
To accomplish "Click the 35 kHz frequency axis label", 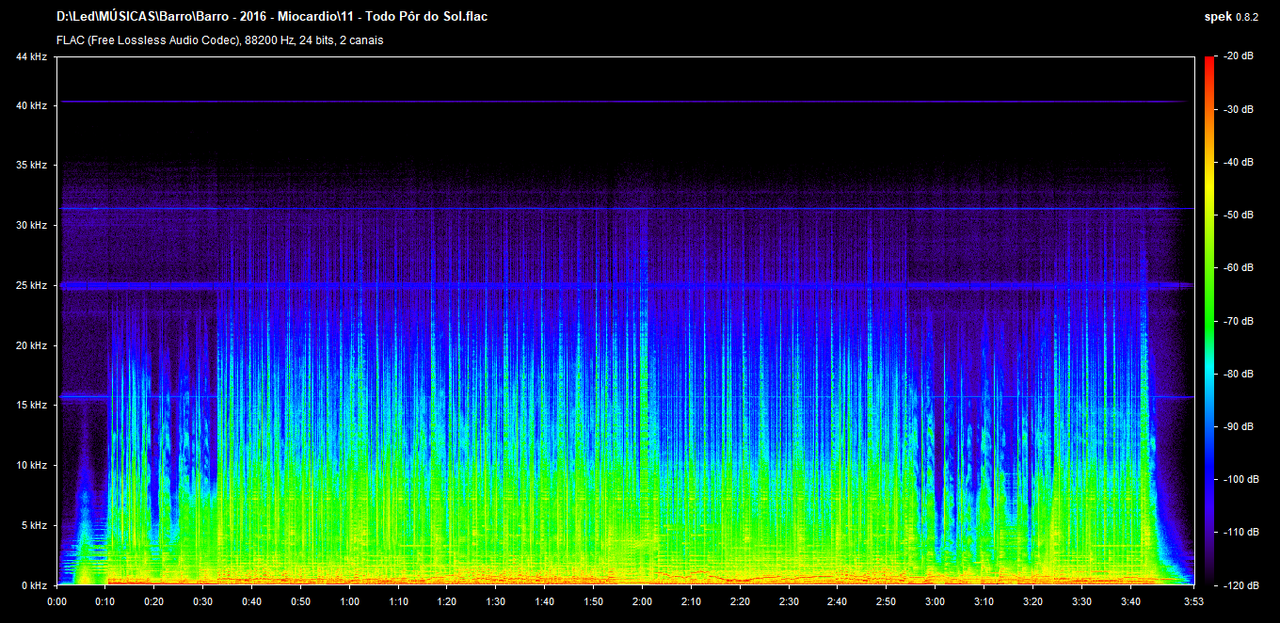I will pos(31,165).
